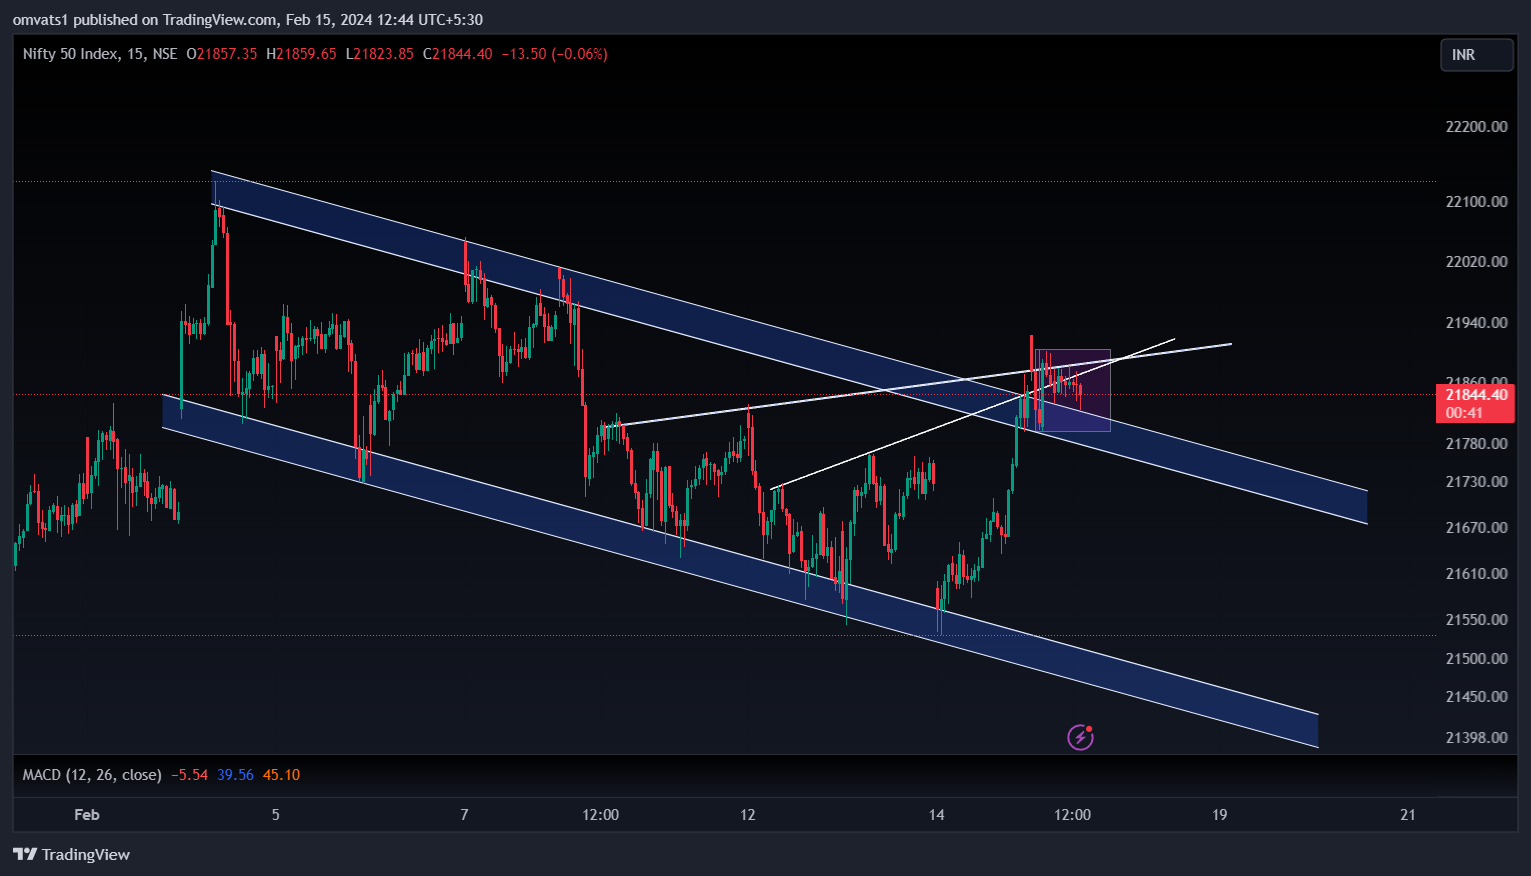Click the MACD value -5.54
Viewport: 1531px width, 876px height.
click(x=190, y=775)
